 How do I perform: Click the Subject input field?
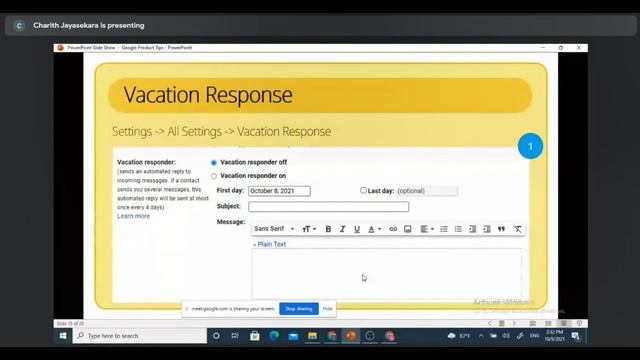tap(329, 207)
